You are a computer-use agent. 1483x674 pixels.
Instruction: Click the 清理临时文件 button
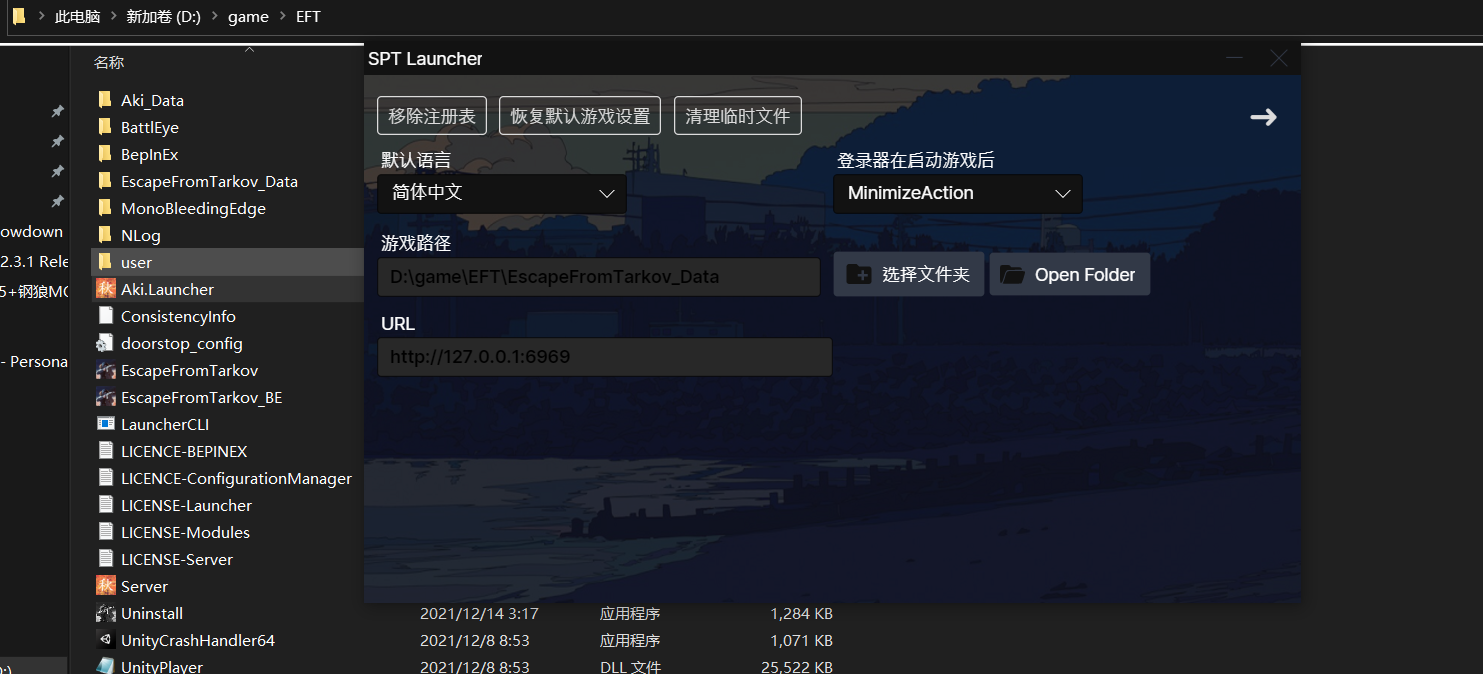(x=738, y=116)
